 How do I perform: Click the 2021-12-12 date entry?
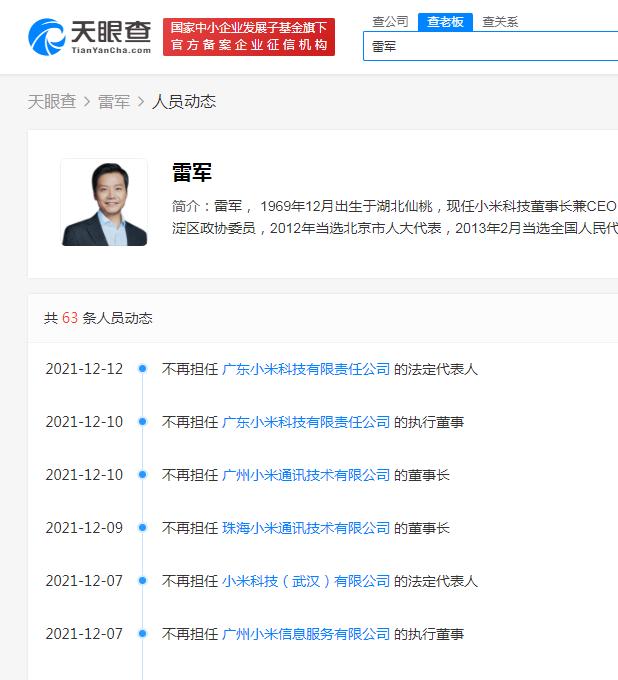(x=84, y=369)
